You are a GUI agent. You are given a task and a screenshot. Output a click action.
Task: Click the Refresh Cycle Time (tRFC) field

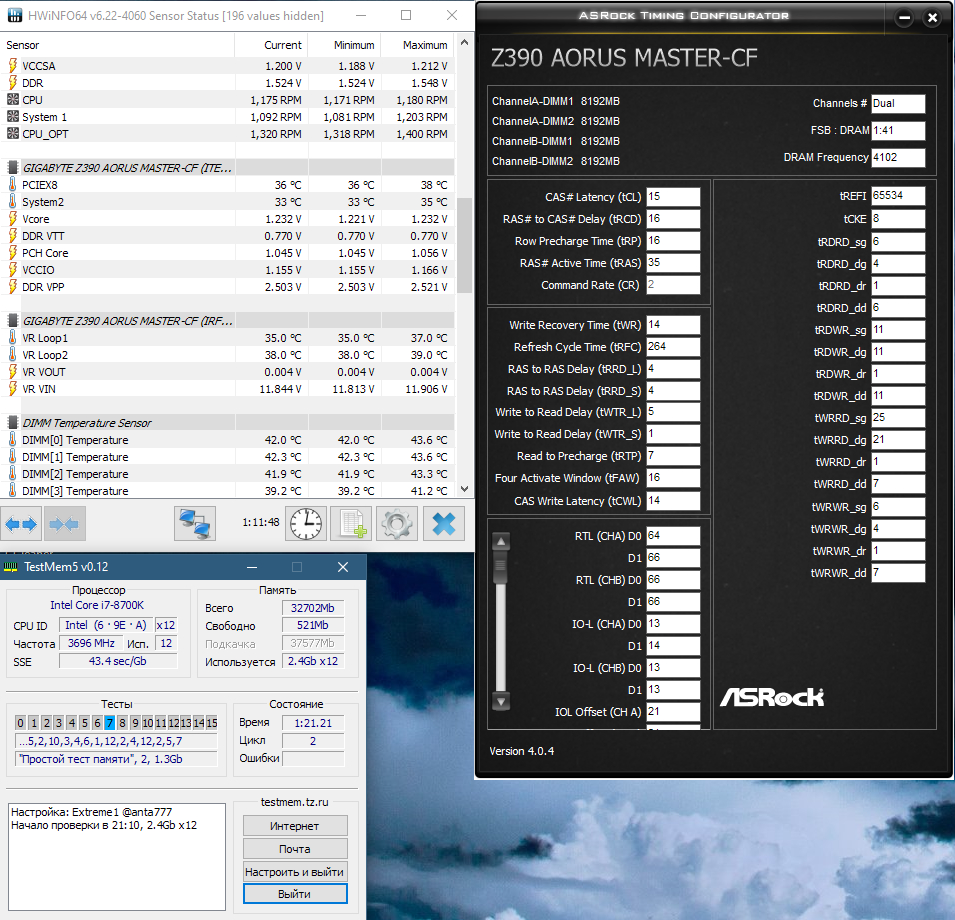coord(673,346)
